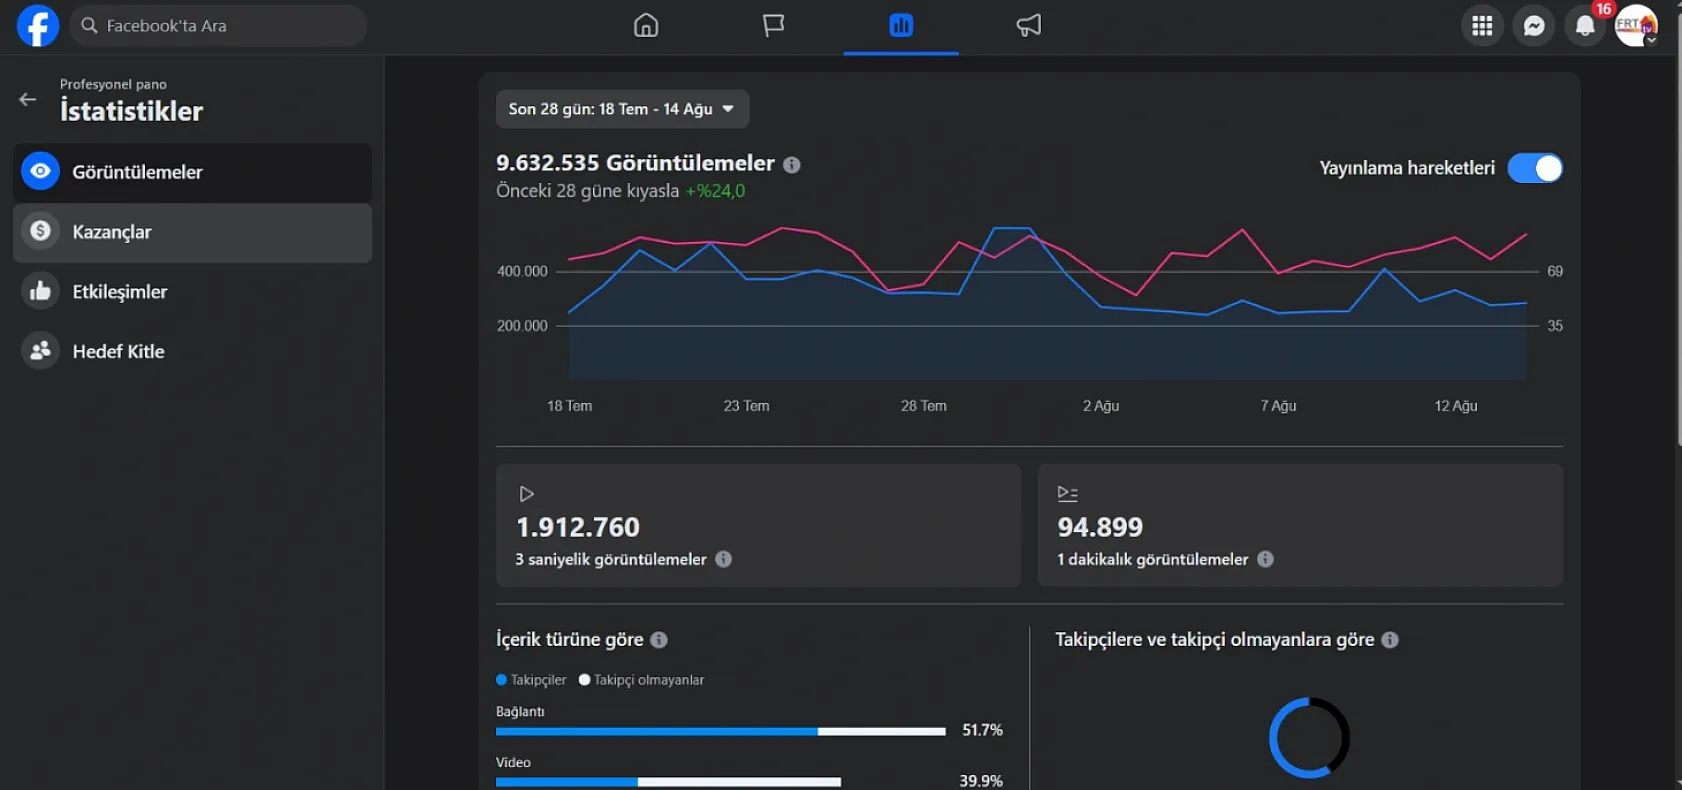Open Etkileşimler in the sidebar
This screenshot has height=790, width=1682.
[x=192, y=292]
